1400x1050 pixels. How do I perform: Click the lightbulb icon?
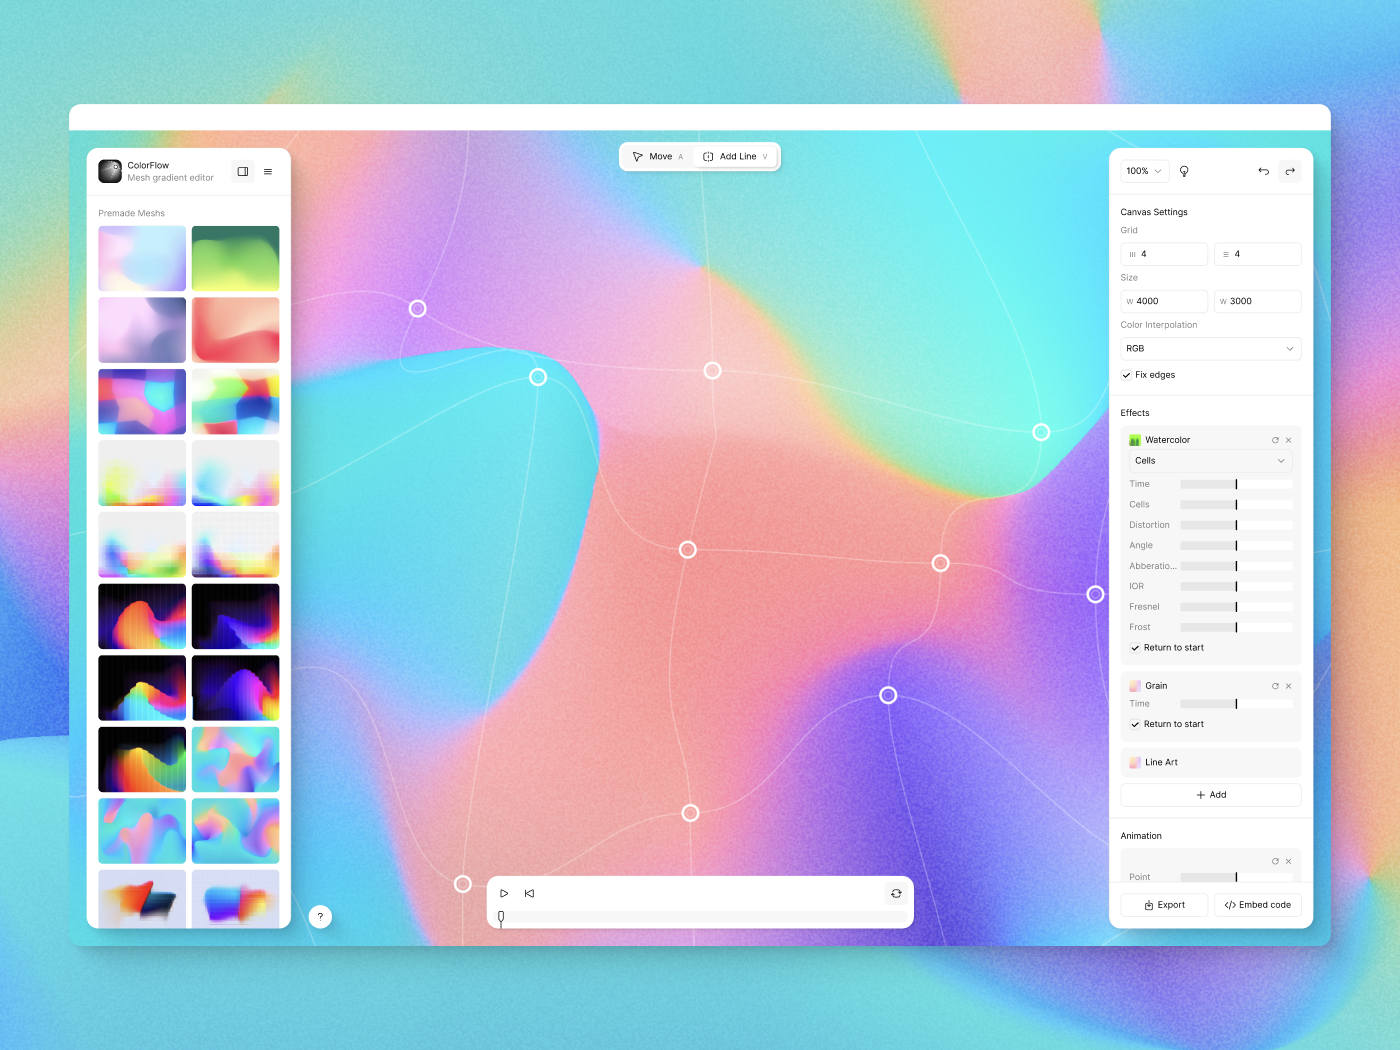click(1184, 171)
